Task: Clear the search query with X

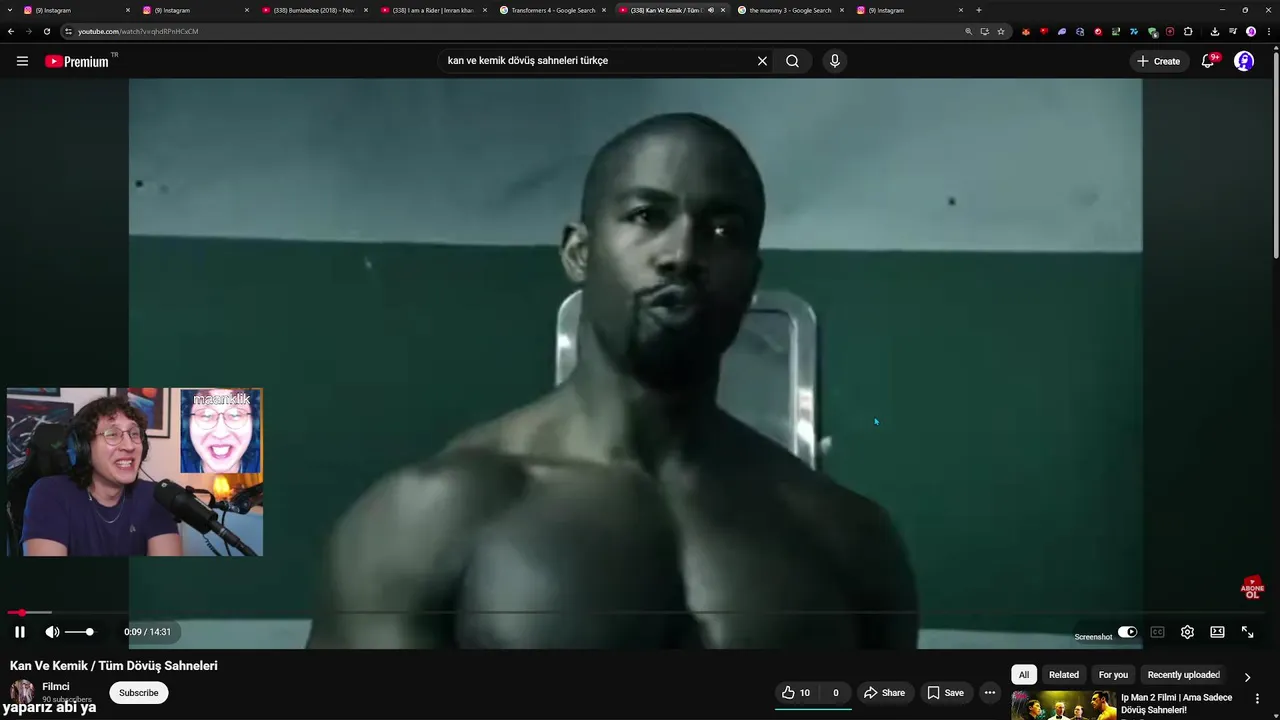Action: [x=762, y=61]
